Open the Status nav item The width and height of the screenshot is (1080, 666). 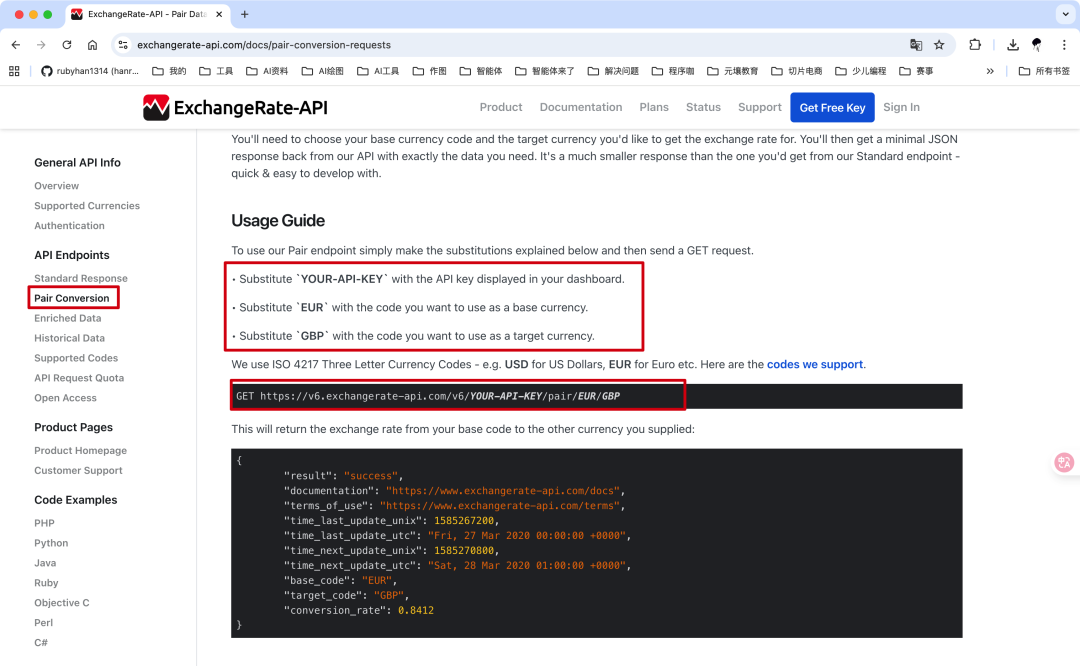(703, 107)
